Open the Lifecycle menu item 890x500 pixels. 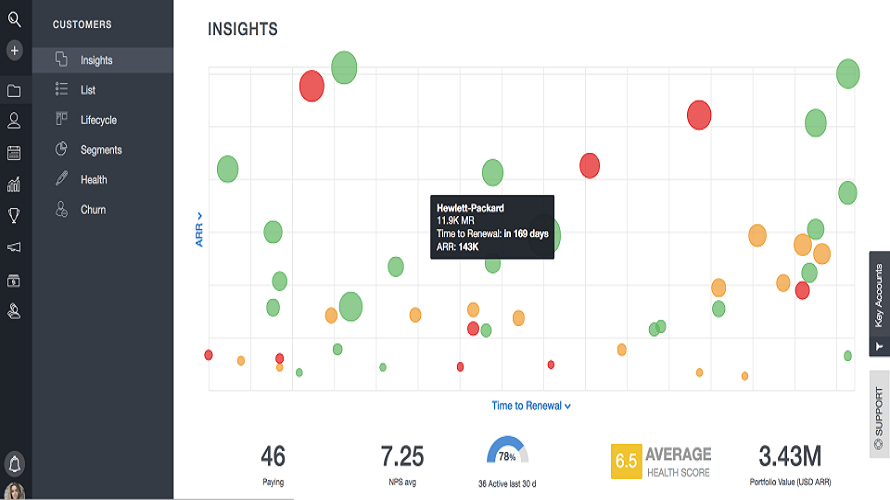pyautogui.click(x=98, y=120)
